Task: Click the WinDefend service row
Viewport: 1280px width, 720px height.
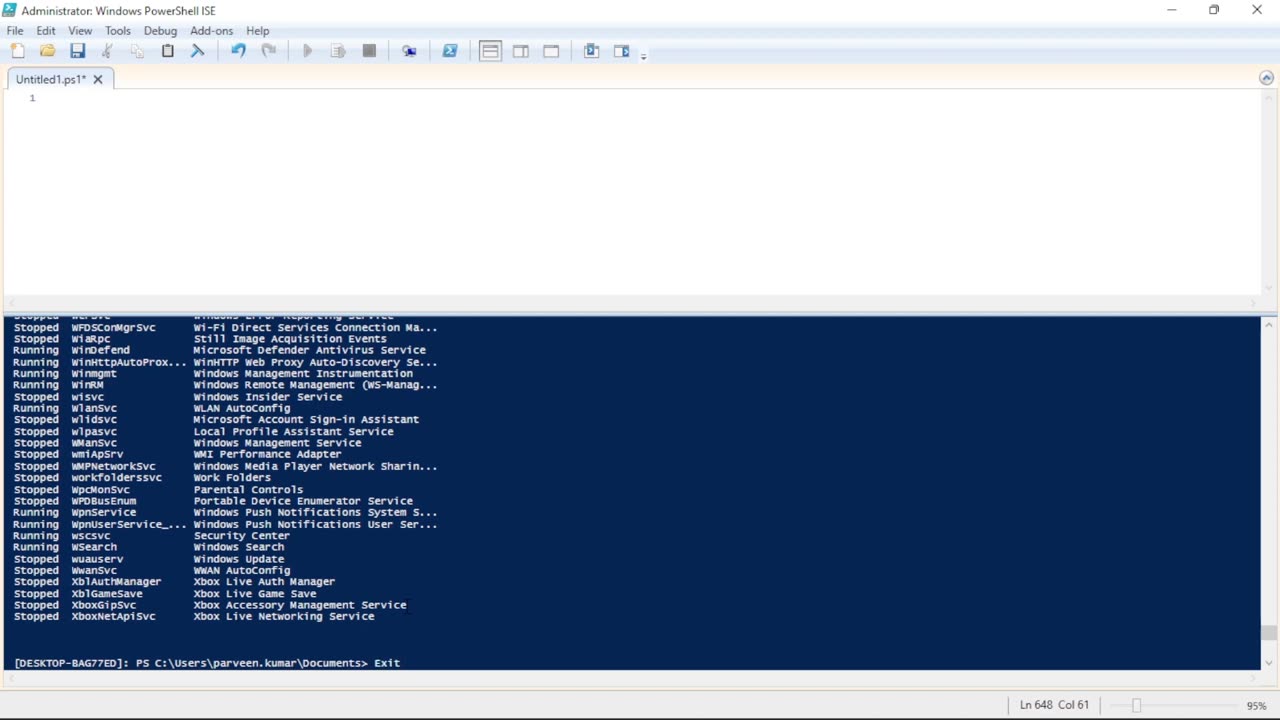Action: (x=220, y=350)
